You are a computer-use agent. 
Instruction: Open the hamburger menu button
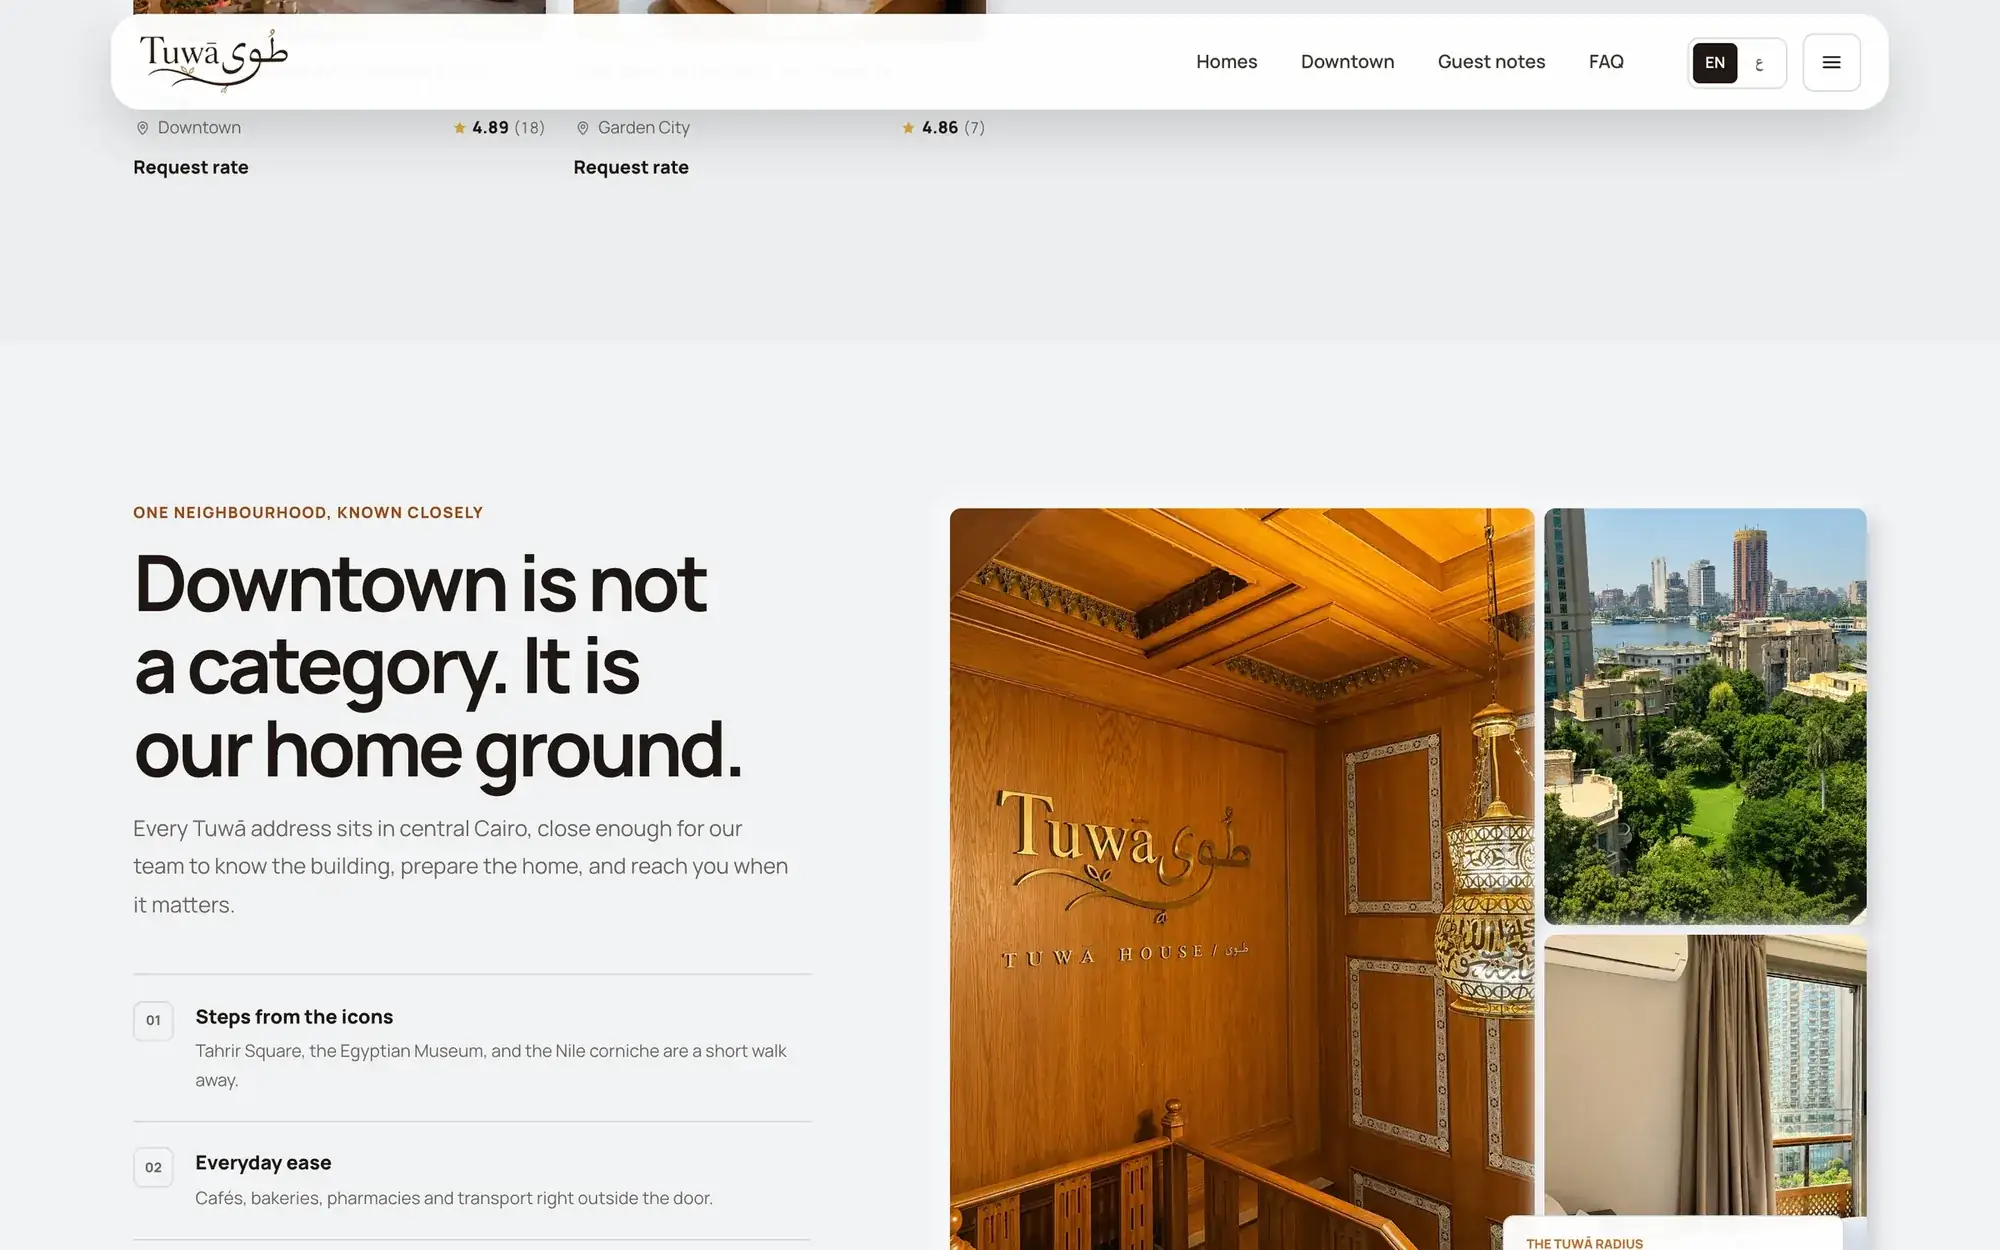pos(1831,62)
